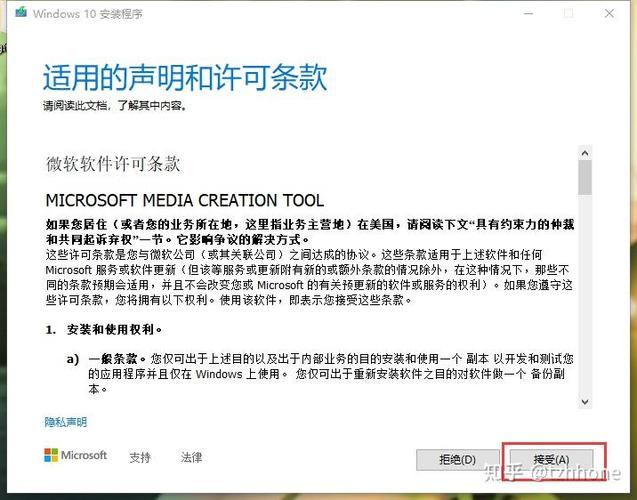Open the 法律 legal link
This screenshot has width=637, height=500.
coord(191,457)
